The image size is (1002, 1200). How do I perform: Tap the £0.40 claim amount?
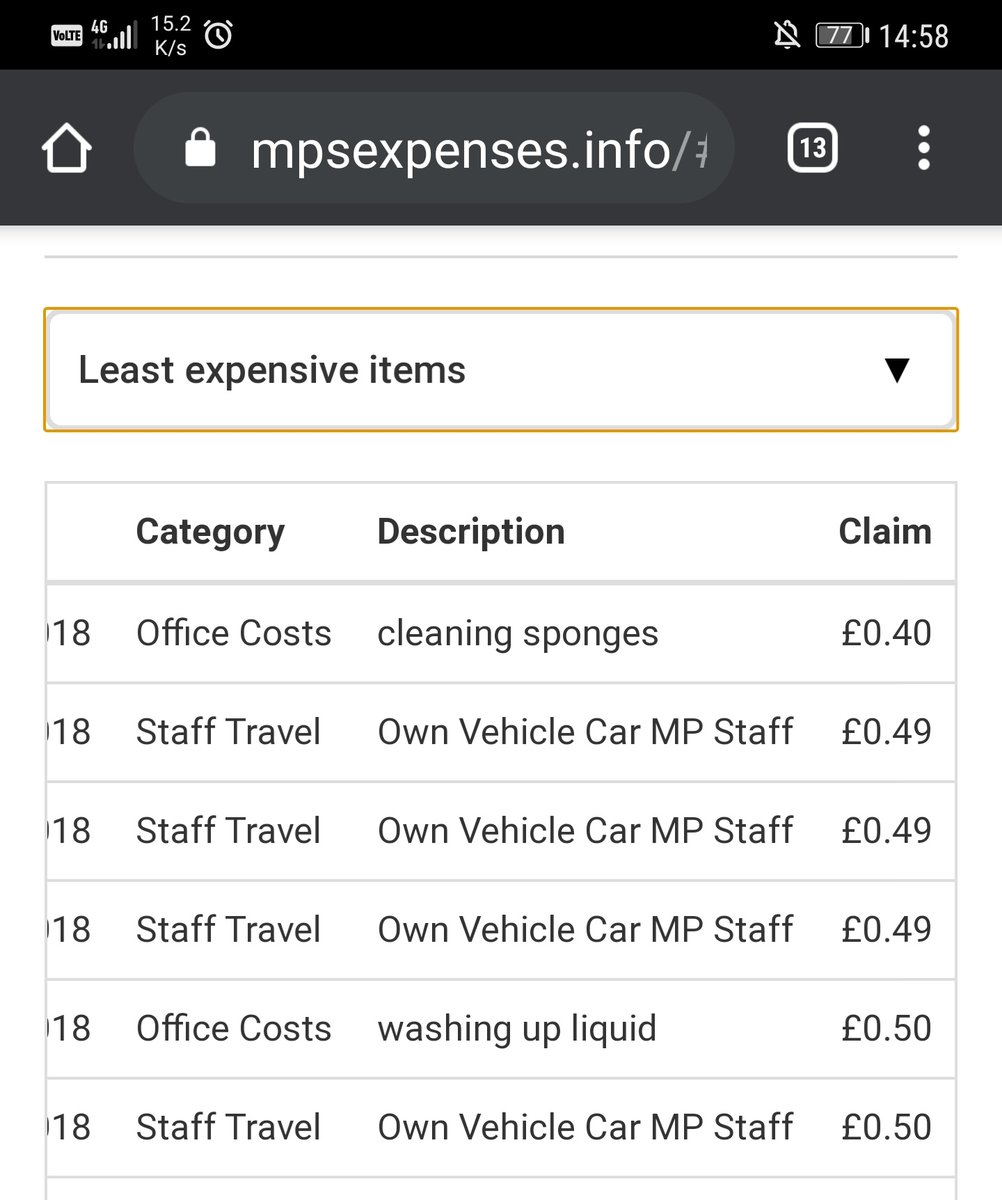pyautogui.click(x=886, y=633)
